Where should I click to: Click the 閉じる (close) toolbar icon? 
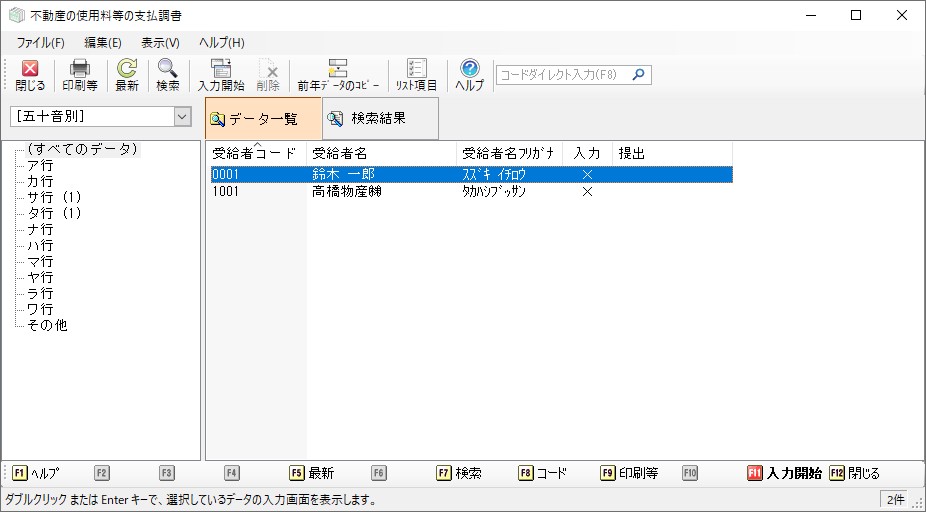point(30,75)
